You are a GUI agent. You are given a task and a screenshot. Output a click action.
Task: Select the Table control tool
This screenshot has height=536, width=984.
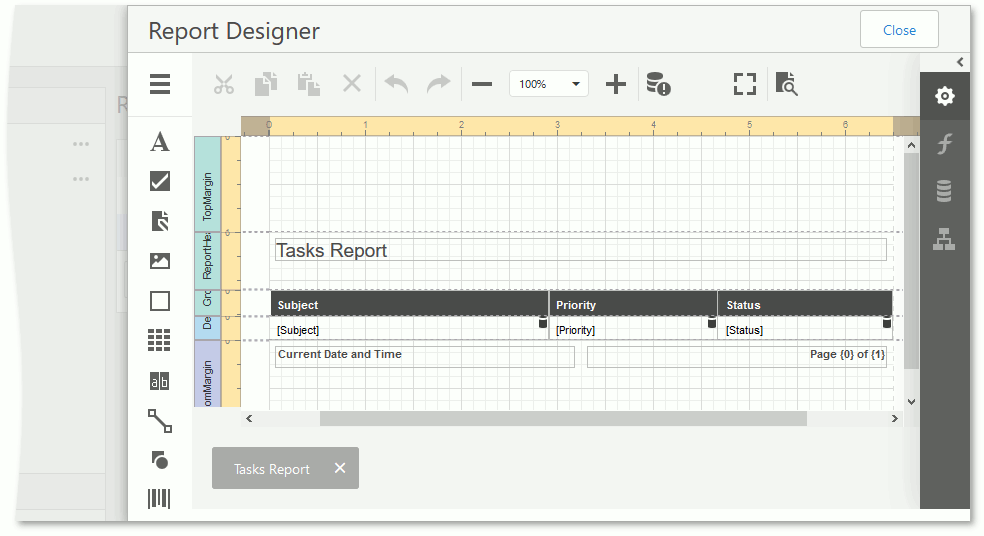pyautogui.click(x=159, y=340)
